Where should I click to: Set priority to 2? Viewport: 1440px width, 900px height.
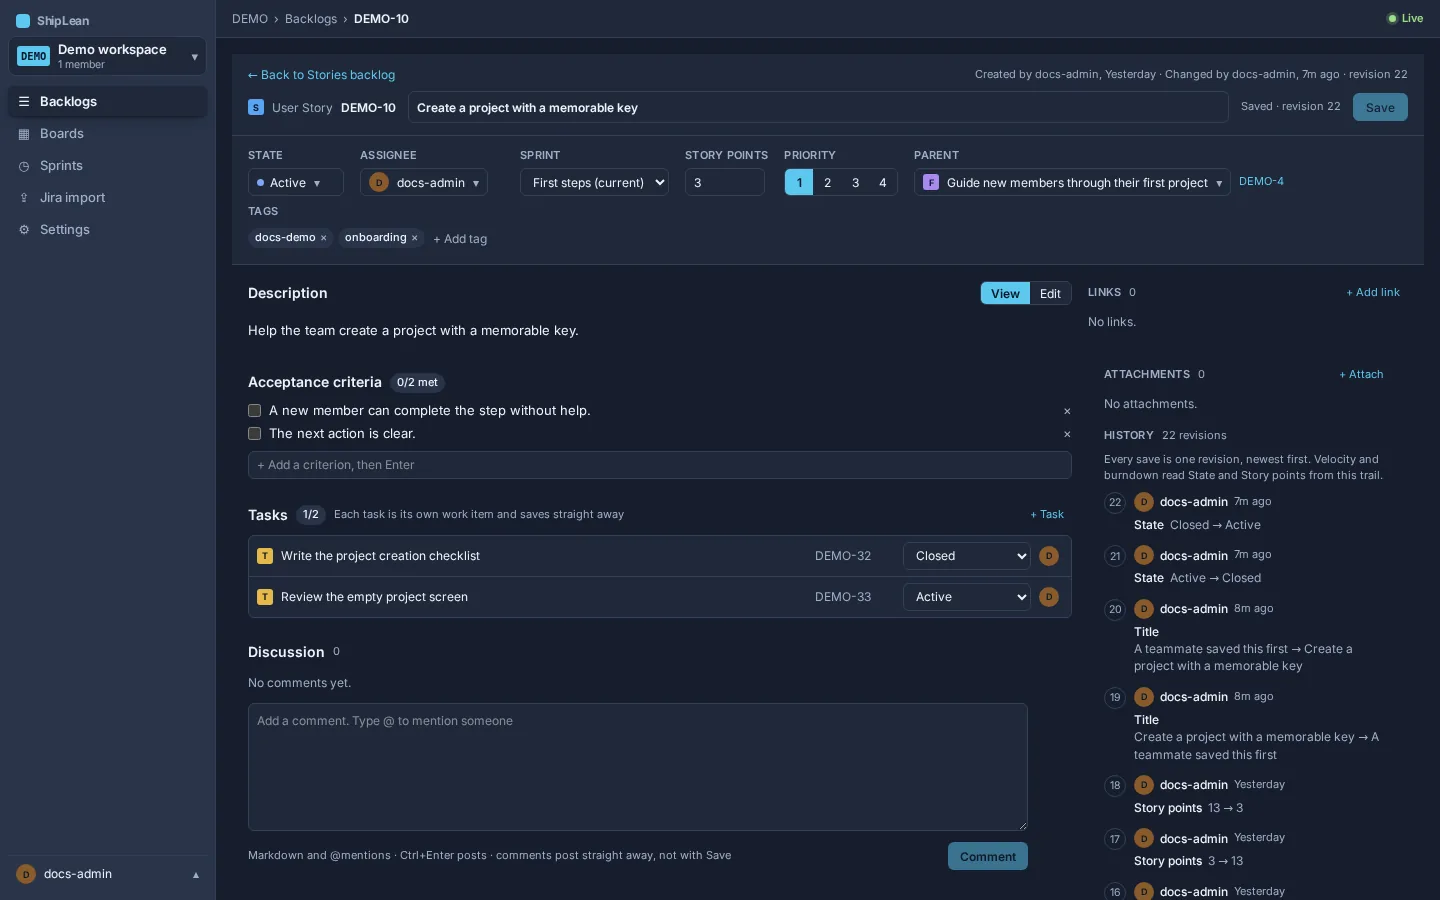point(827,183)
